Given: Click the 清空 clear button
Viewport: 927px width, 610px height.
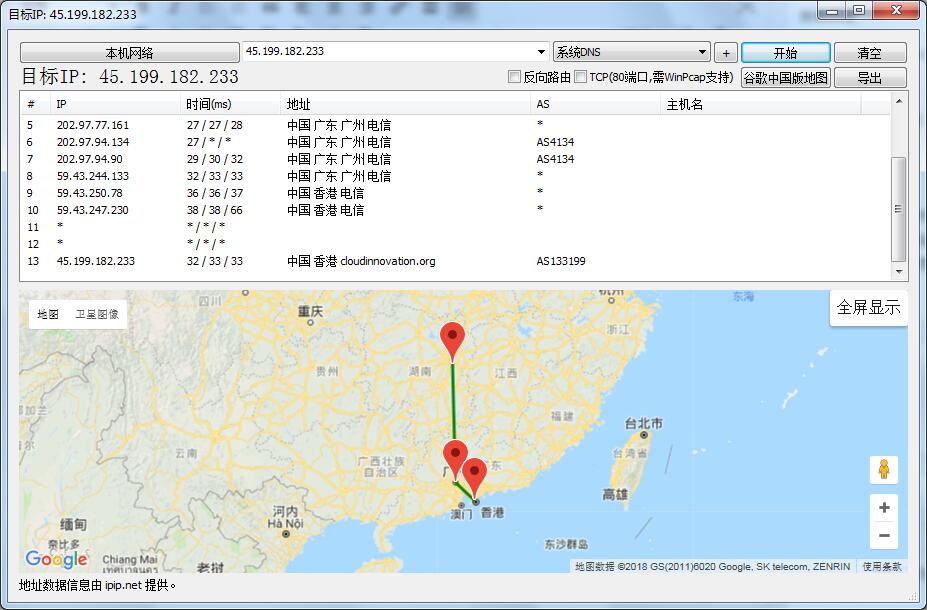Looking at the screenshot, I should point(869,53).
